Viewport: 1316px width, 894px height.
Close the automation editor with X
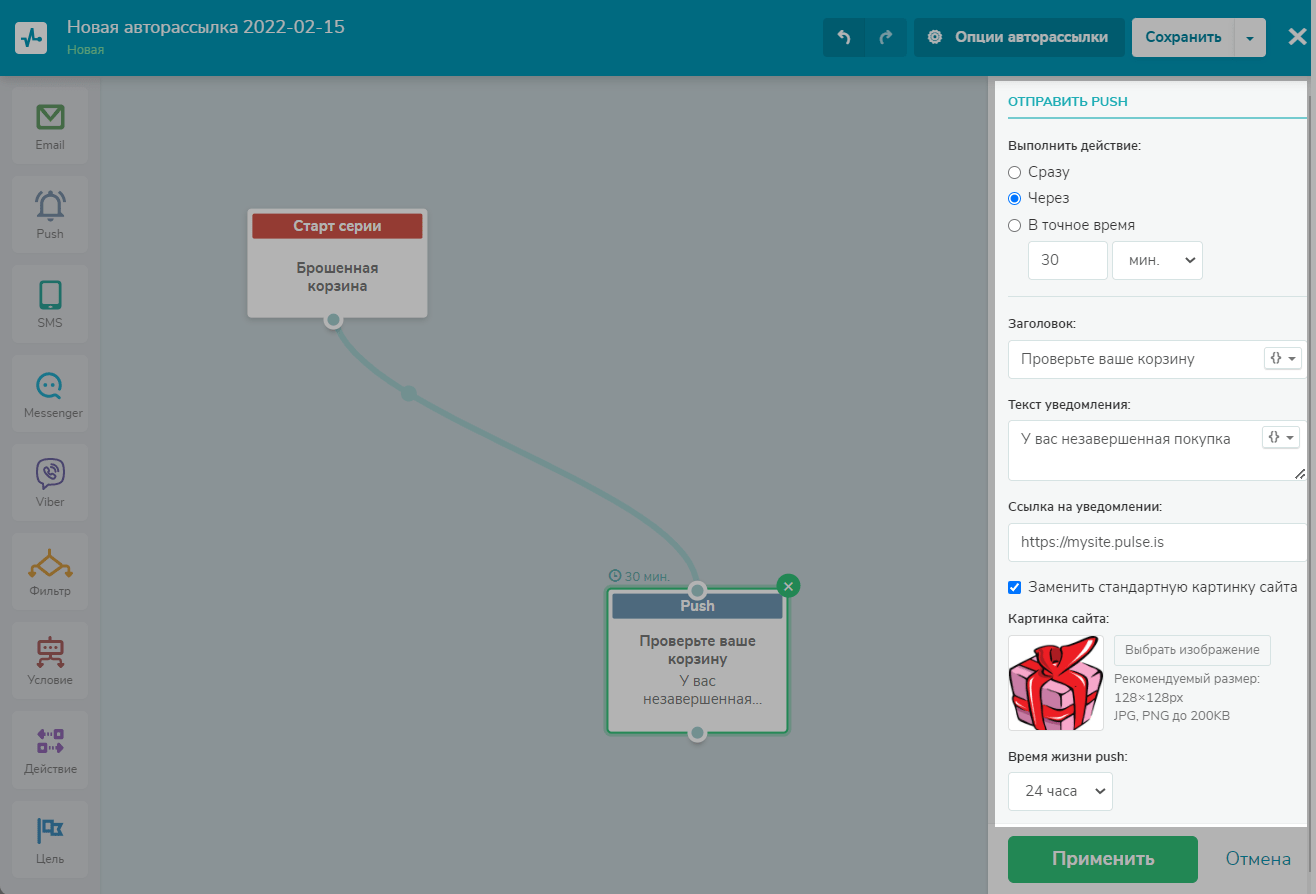point(1297,37)
